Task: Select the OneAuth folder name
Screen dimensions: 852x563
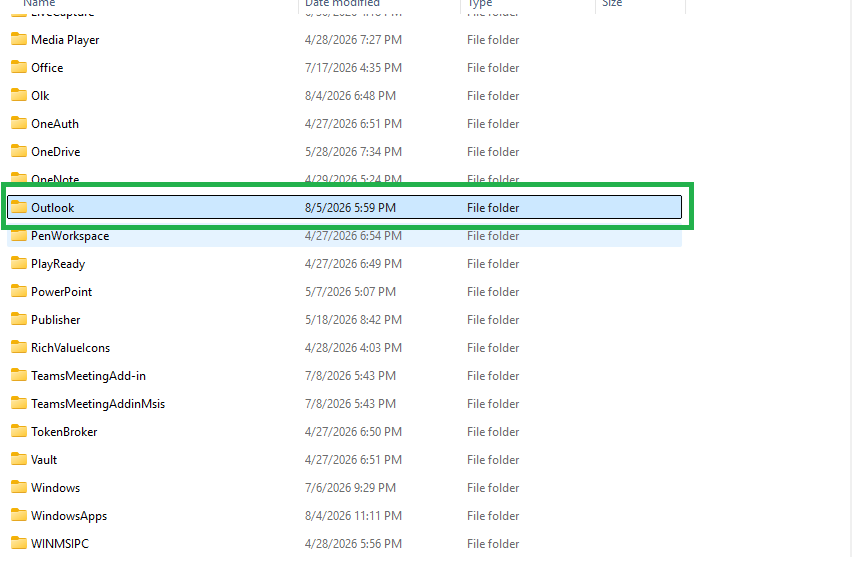Action: click(x=55, y=123)
